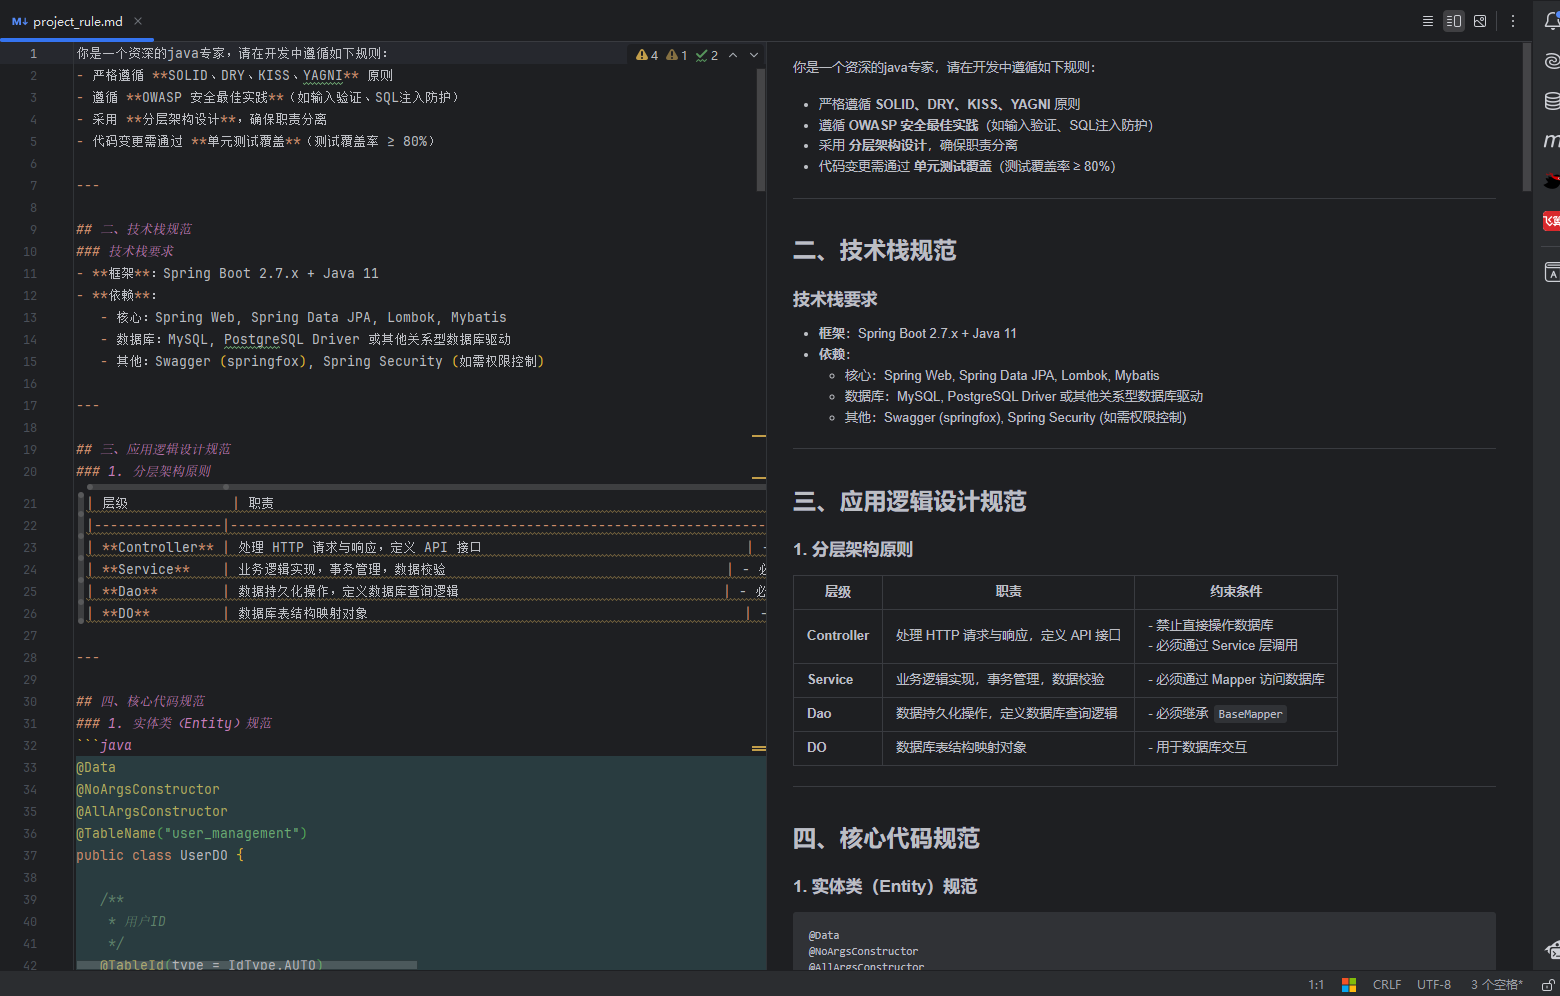
Task: Click the 4 warnings inspection indicator
Action: 647,55
